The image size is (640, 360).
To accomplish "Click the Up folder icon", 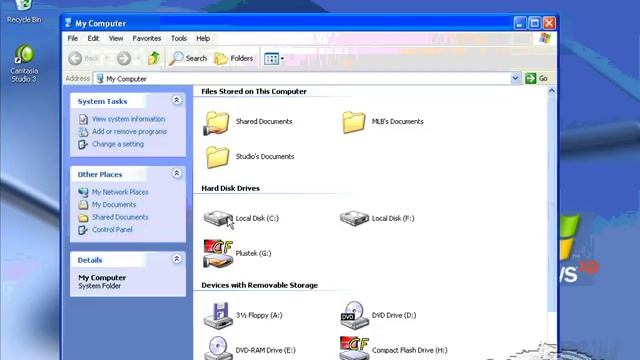I will point(153,58).
